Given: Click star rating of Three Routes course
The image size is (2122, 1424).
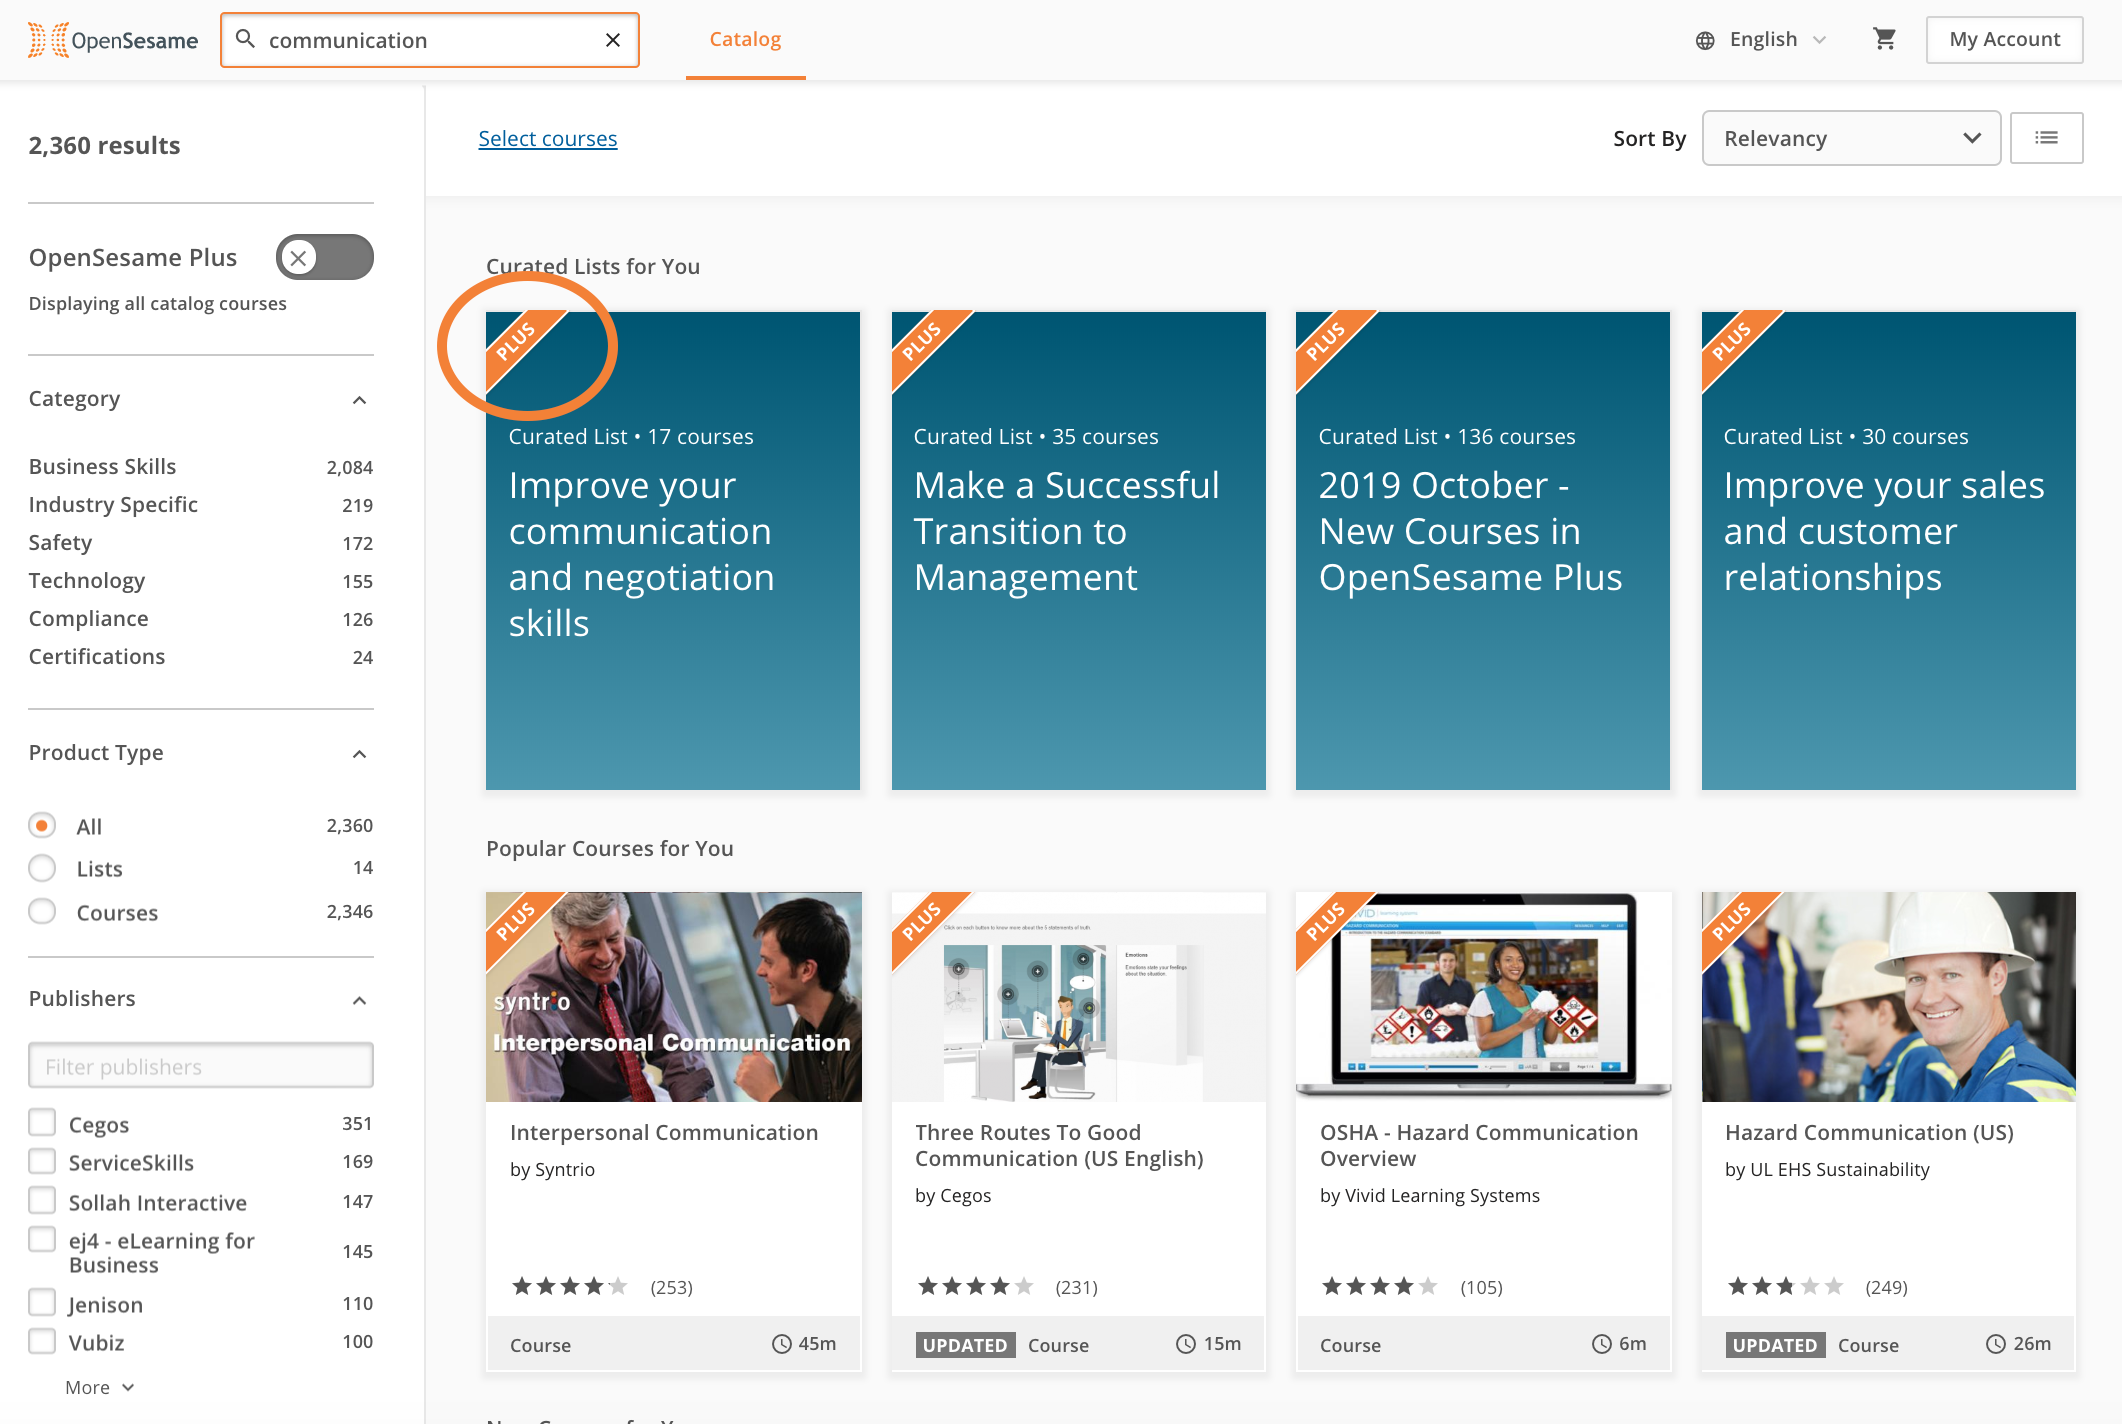Looking at the screenshot, I should (975, 1286).
